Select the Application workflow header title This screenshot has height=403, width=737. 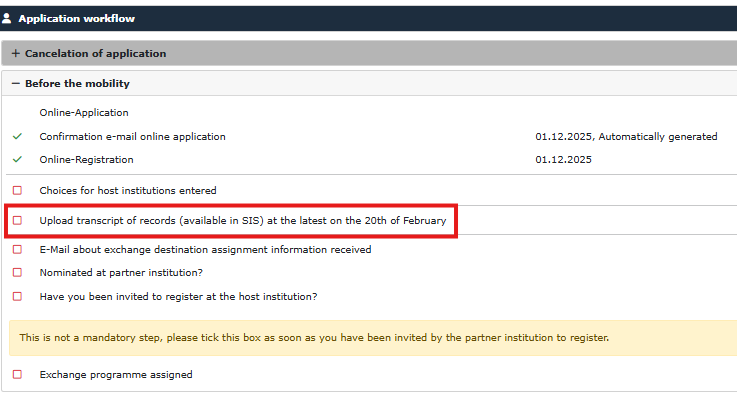coord(76,18)
